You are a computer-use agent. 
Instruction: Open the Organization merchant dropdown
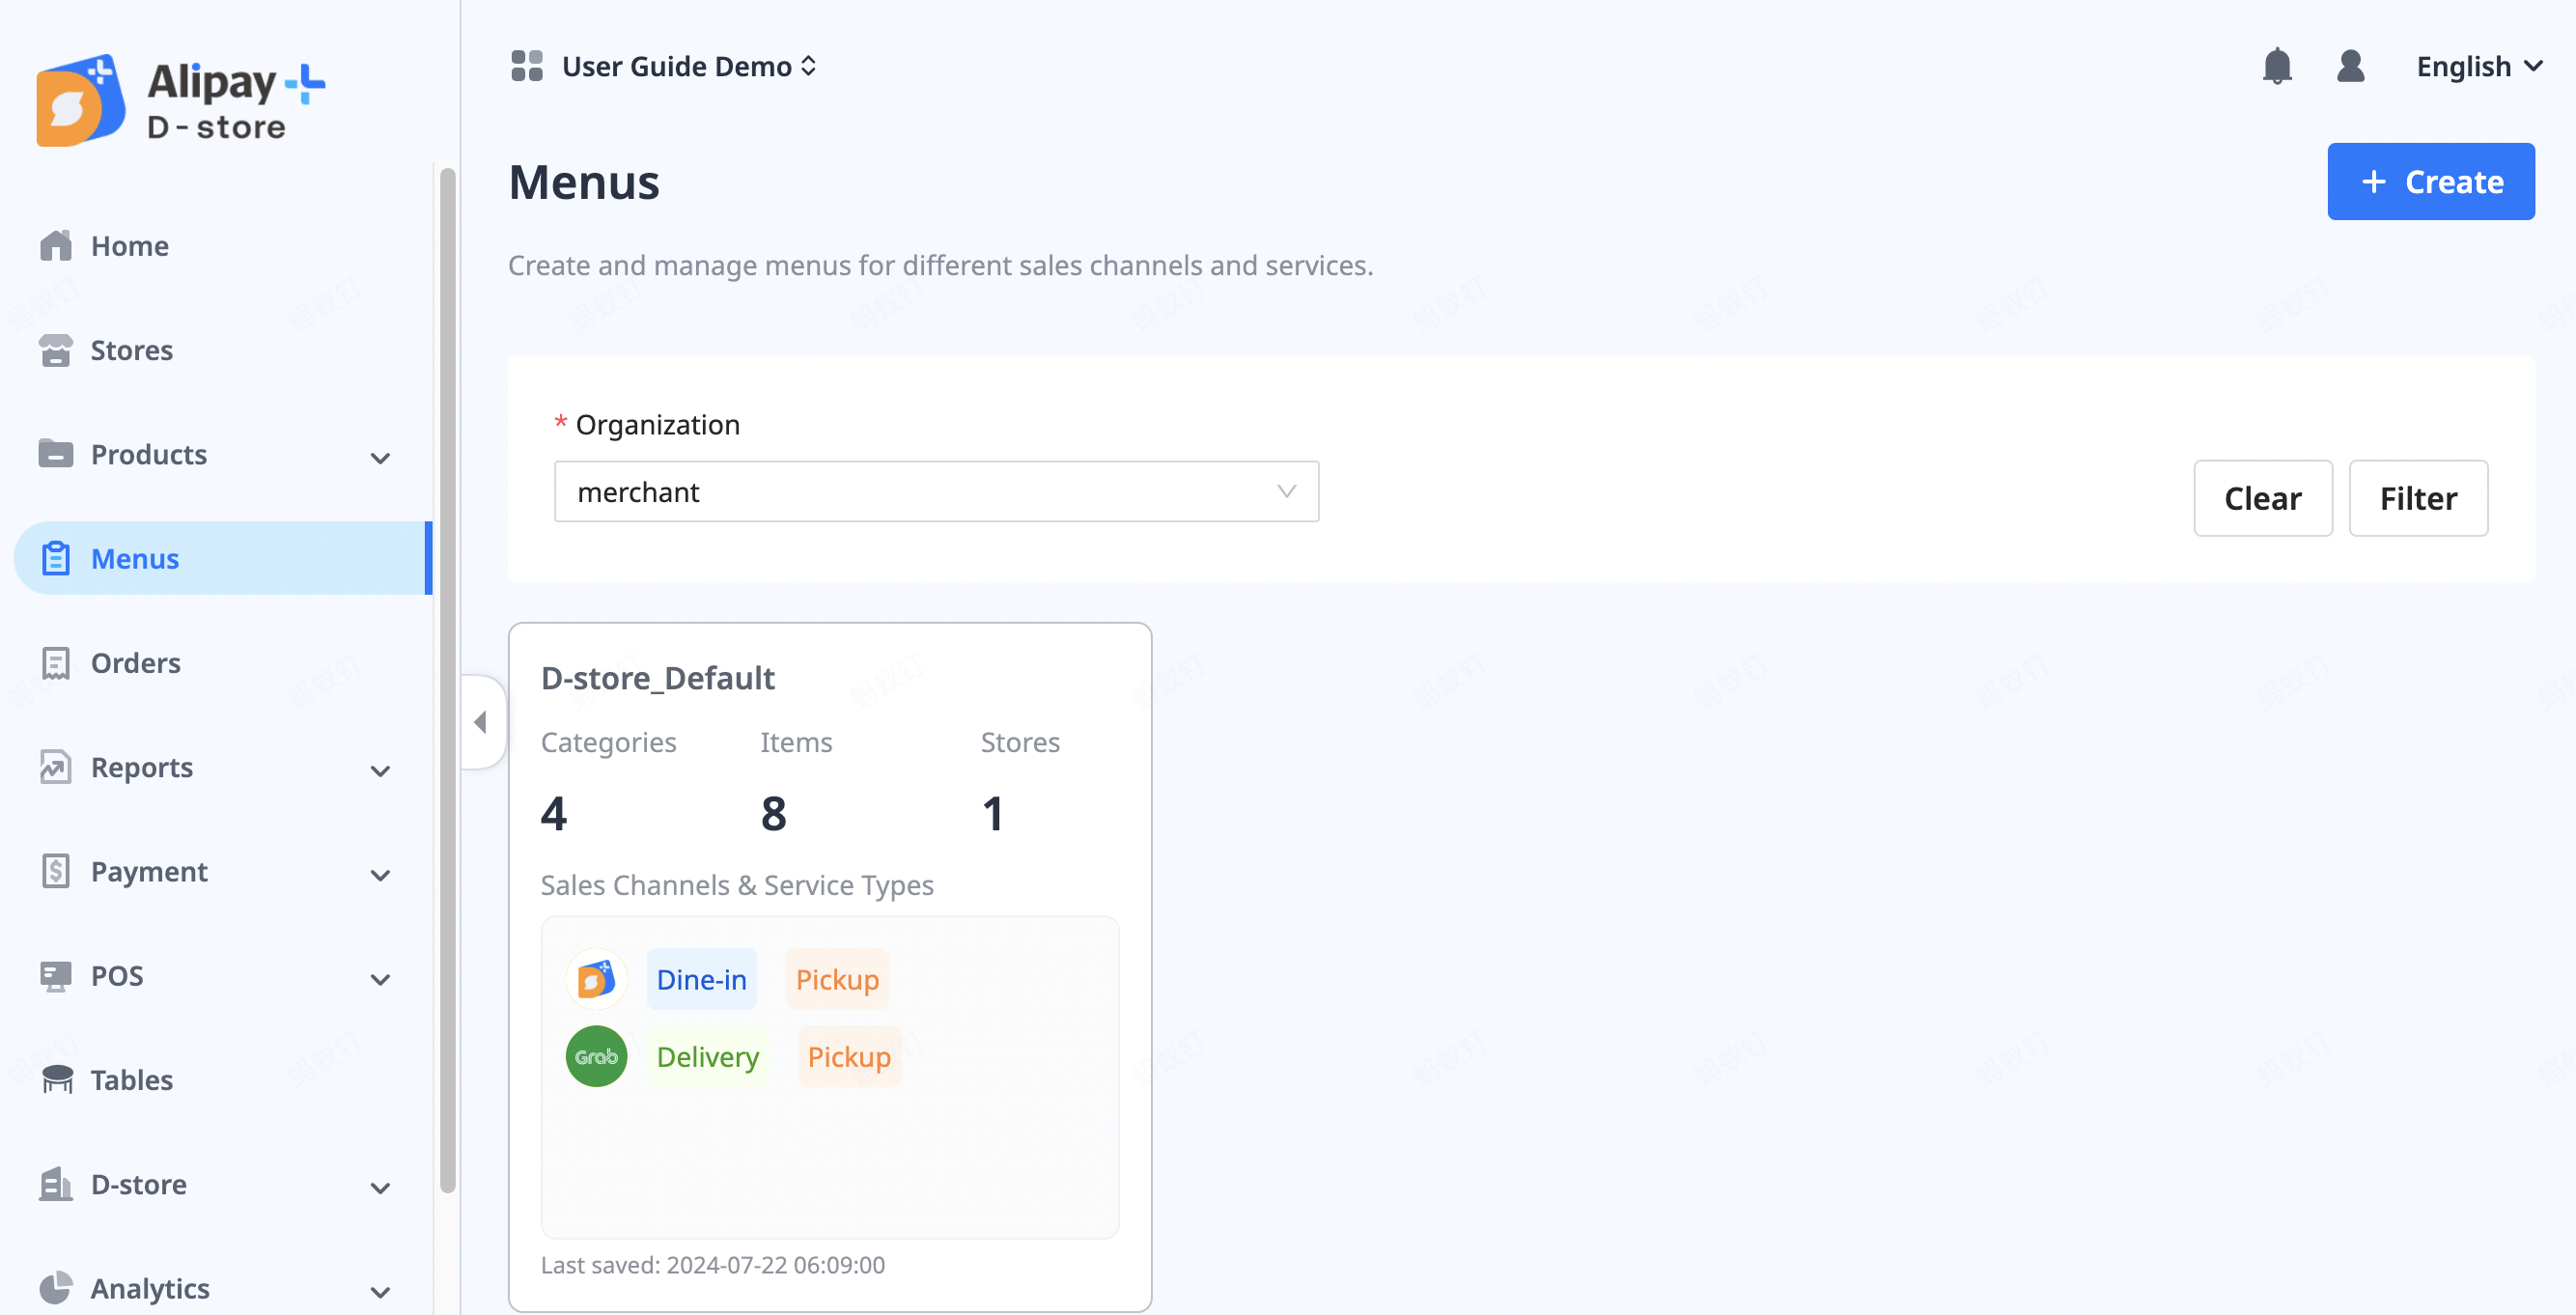point(935,491)
